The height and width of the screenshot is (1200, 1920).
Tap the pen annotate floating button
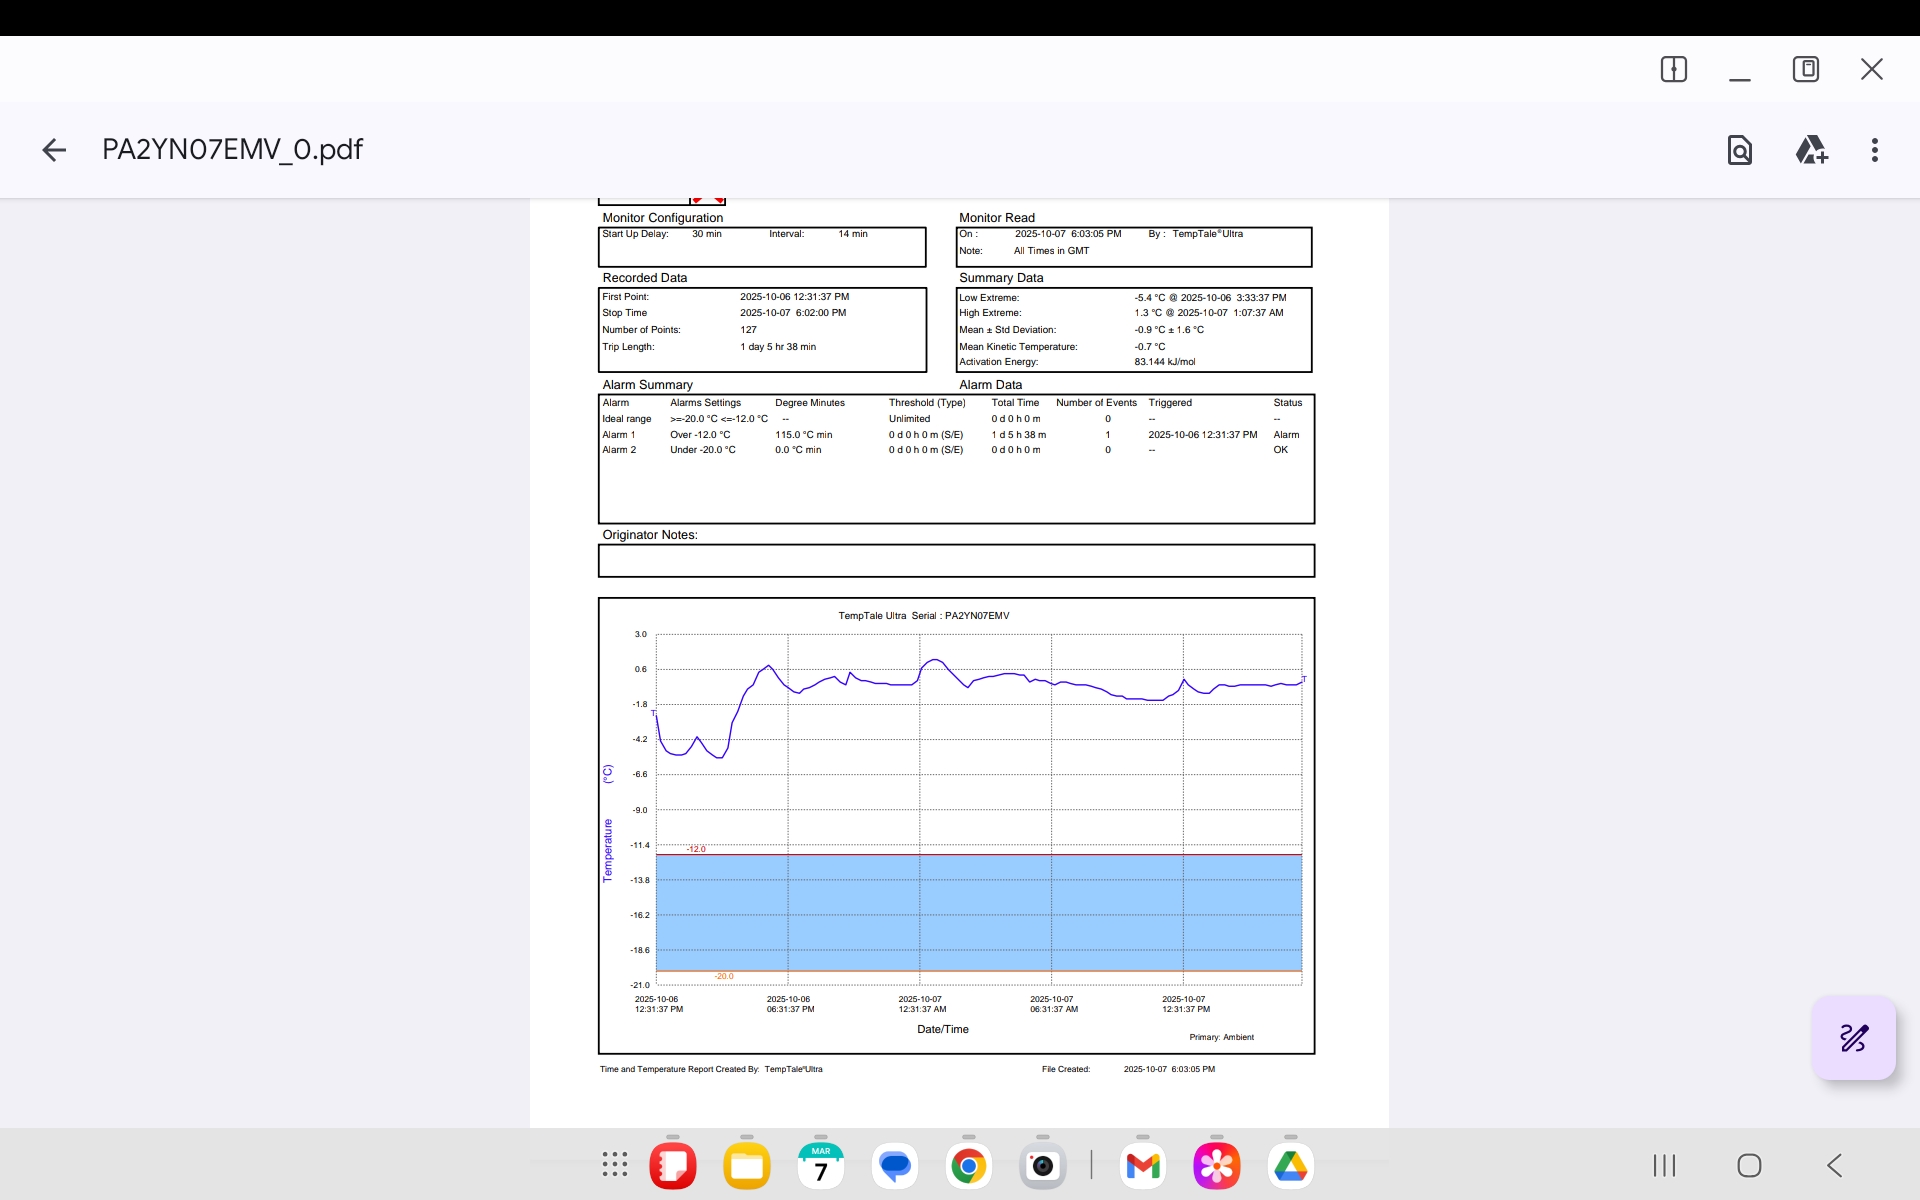tap(1853, 1038)
